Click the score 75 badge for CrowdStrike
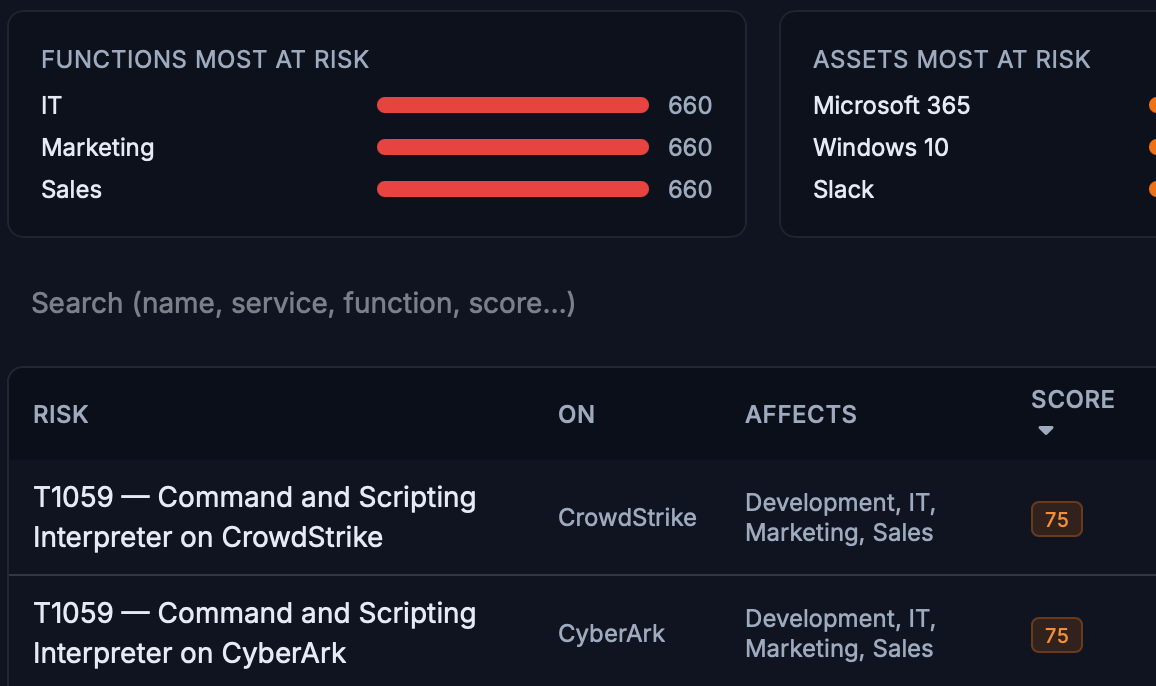This screenshot has height=686, width=1156. click(x=1056, y=519)
